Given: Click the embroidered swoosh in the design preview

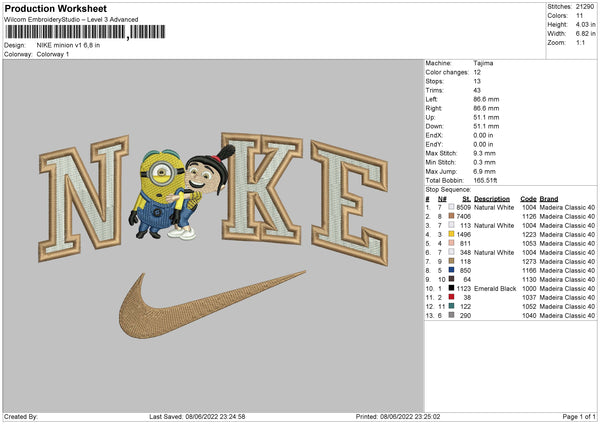Looking at the screenshot, I should (212, 304).
